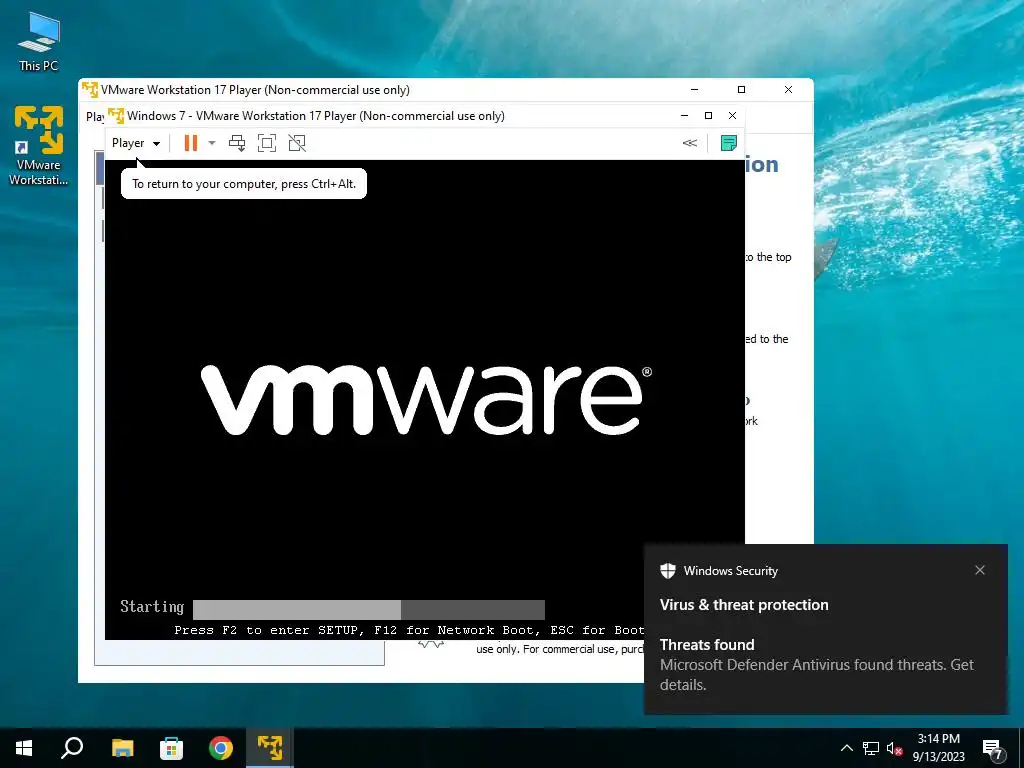Open the Action Center notifications icon
Screen dimensions: 1024x768
(x=993, y=749)
